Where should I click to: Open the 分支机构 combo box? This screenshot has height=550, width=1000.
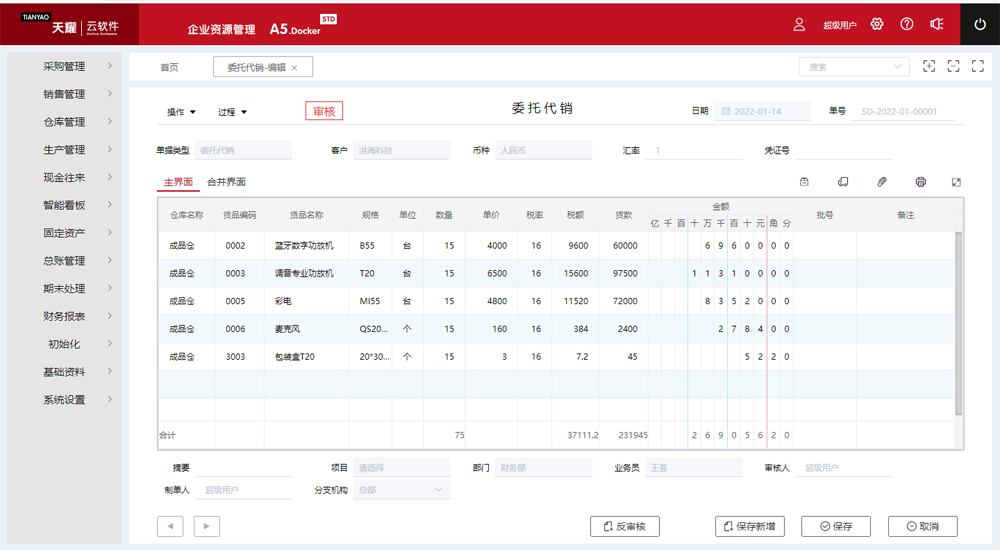tap(402, 490)
